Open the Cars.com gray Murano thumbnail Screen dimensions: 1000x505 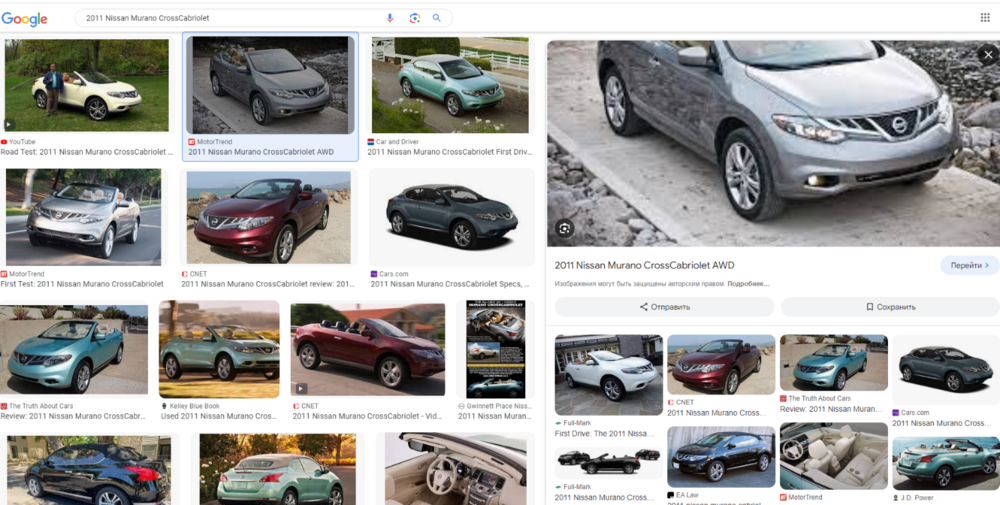click(x=452, y=217)
